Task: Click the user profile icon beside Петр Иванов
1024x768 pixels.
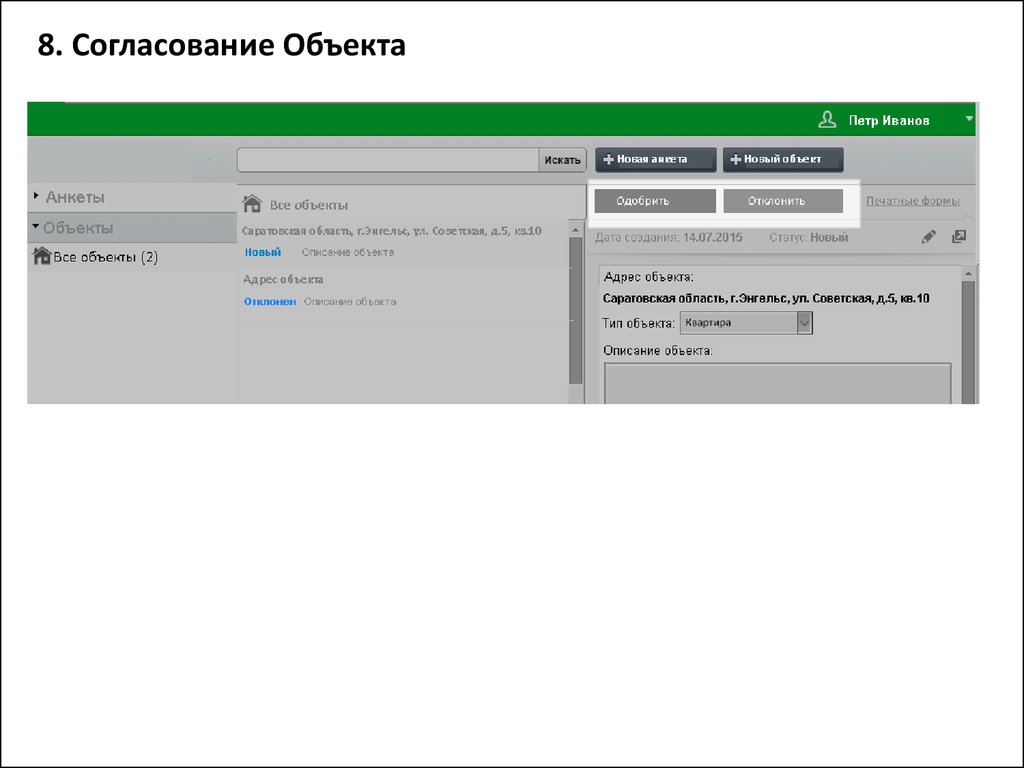Action: coord(827,120)
